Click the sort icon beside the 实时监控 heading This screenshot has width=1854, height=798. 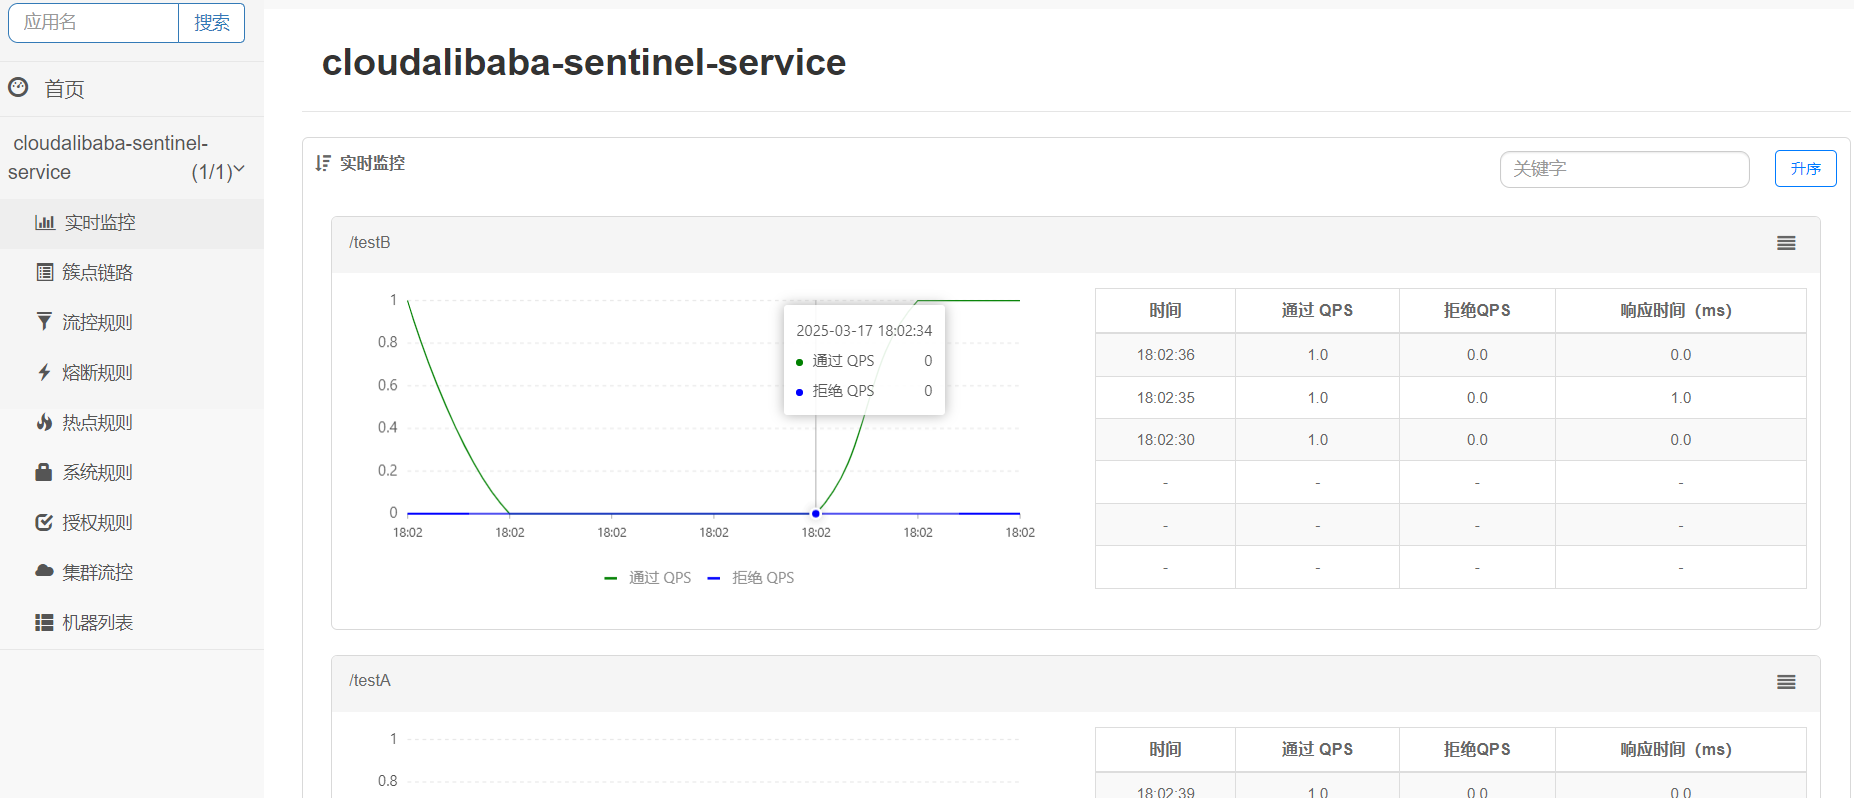(323, 163)
